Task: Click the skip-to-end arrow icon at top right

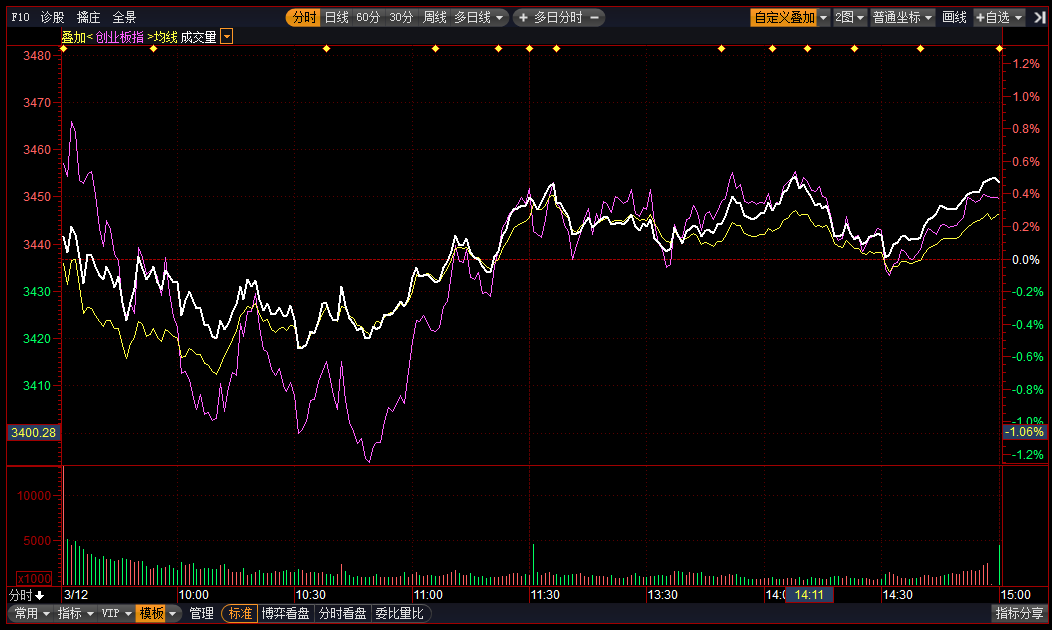Action: [1039, 17]
